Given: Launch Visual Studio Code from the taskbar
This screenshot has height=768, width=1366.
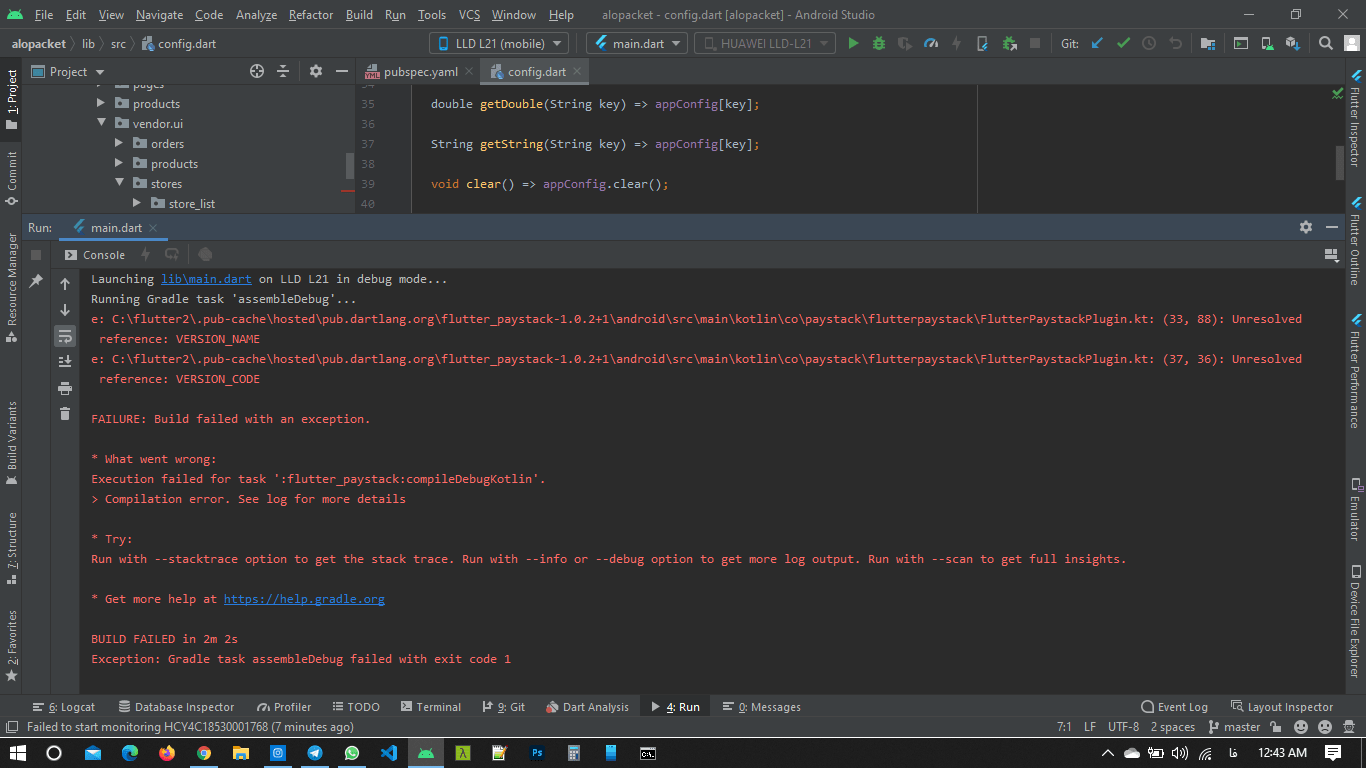Looking at the screenshot, I should (x=390, y=754).
